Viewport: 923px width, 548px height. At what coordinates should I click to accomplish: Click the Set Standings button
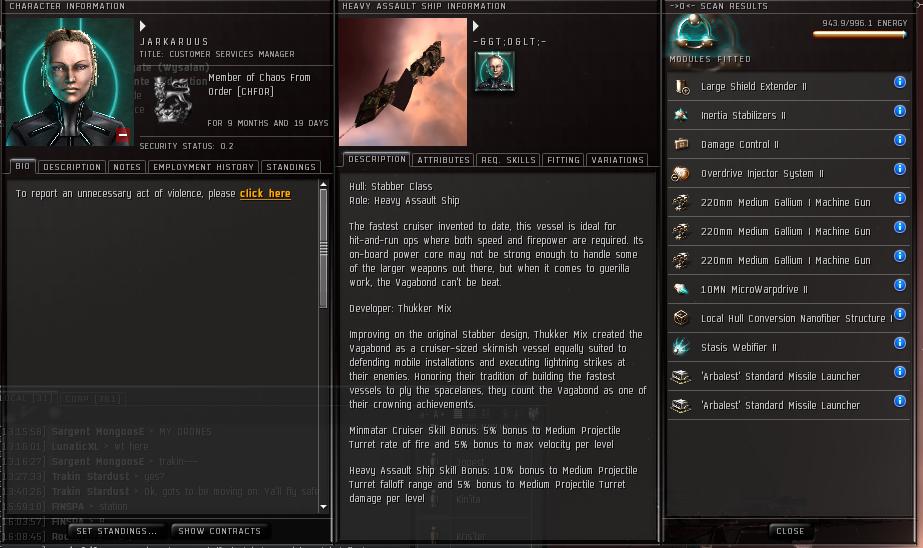point(117,531)
